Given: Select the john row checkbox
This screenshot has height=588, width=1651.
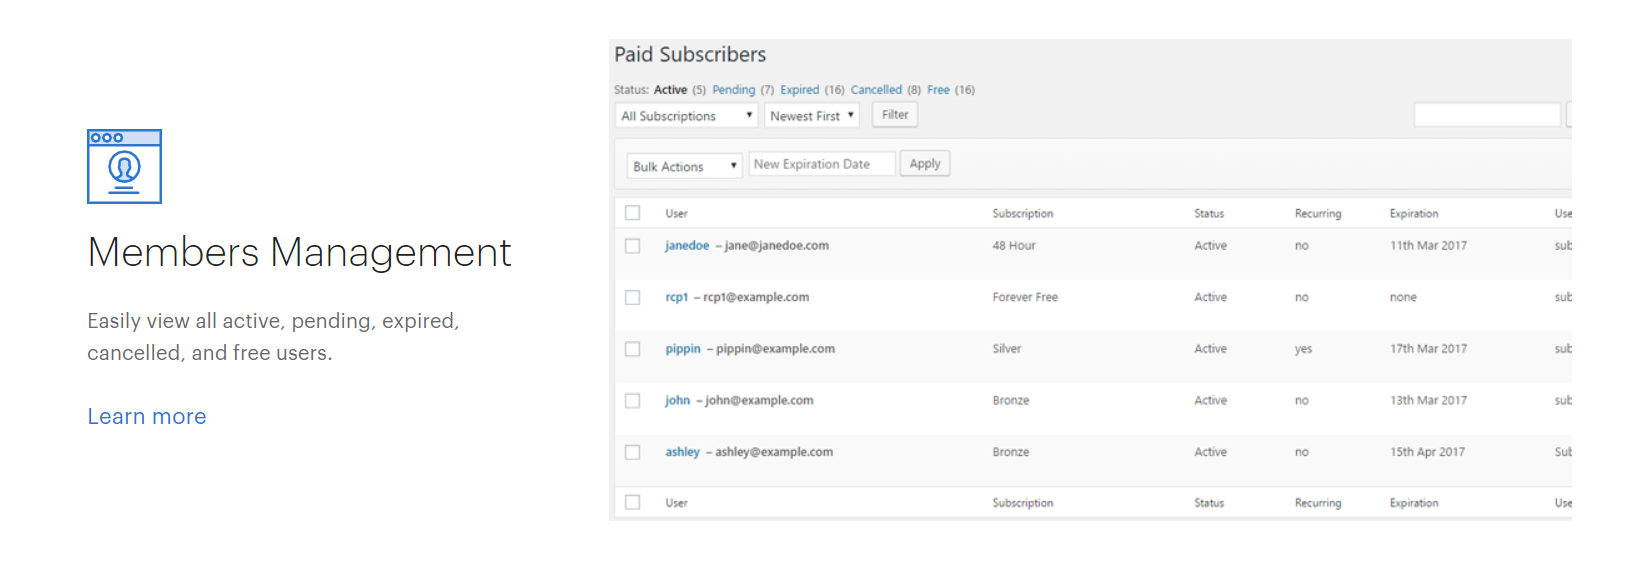Looking at the screenshot, I should 633,401.
